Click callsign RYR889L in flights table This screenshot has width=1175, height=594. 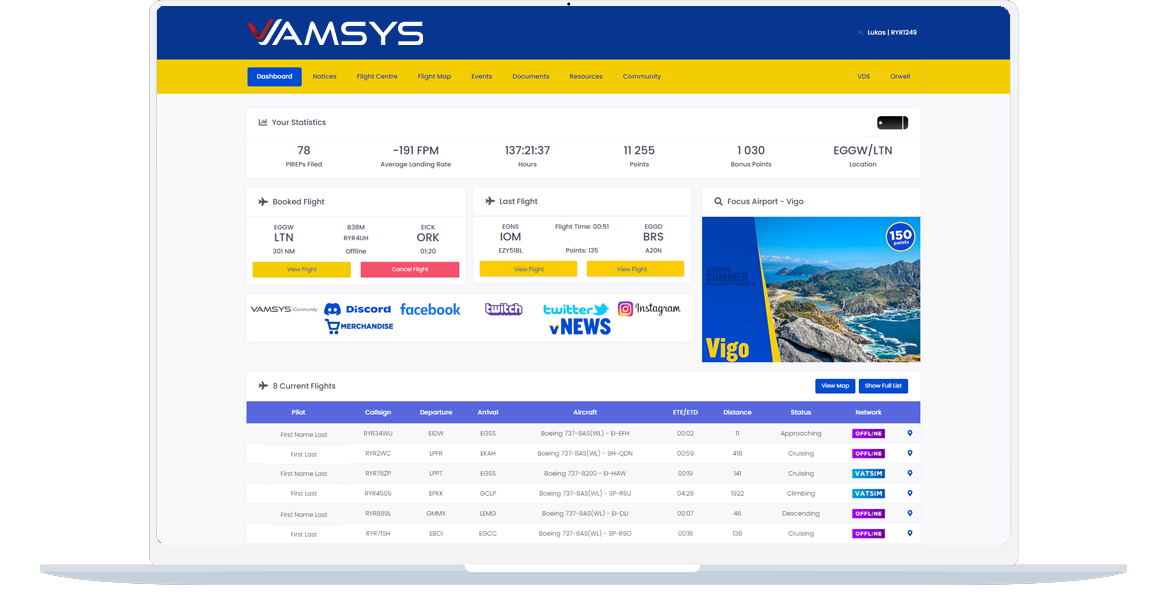pyautogui.click(x=378, y=514)
